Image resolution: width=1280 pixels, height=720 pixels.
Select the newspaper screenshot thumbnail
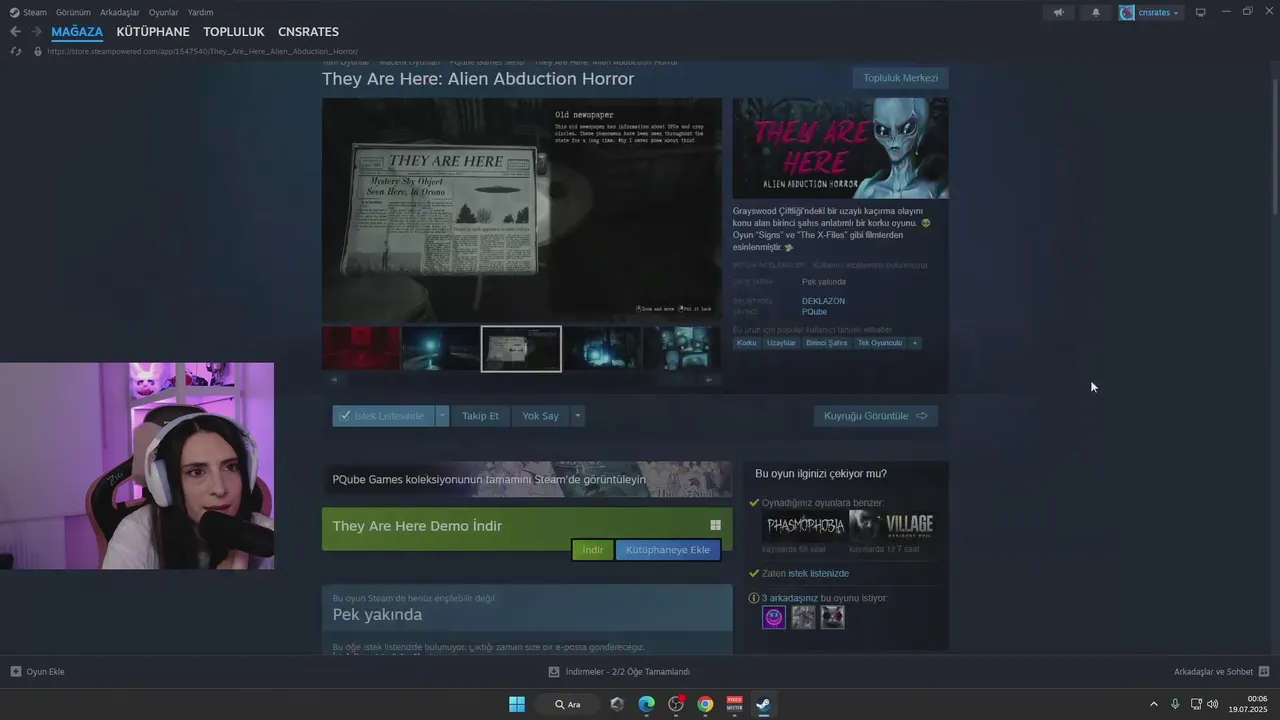(x=521, y=349)
